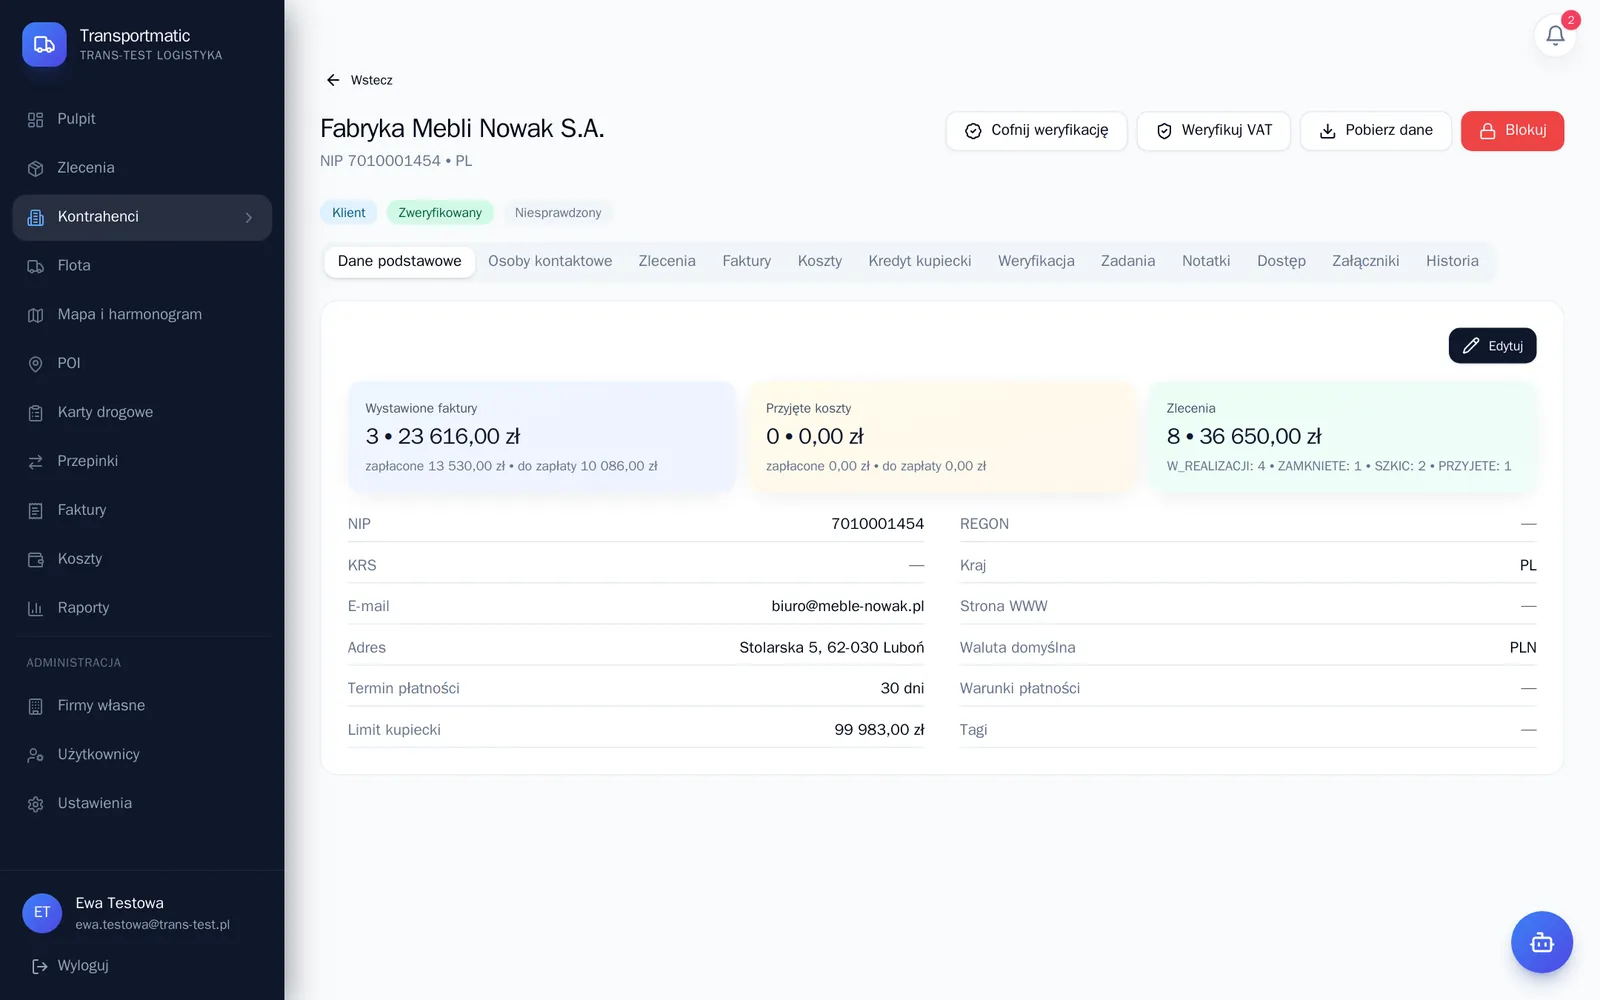Click the Przepinki swap arrows icon
This screenshot has height=1000, width=1600.
pos(36,462)
